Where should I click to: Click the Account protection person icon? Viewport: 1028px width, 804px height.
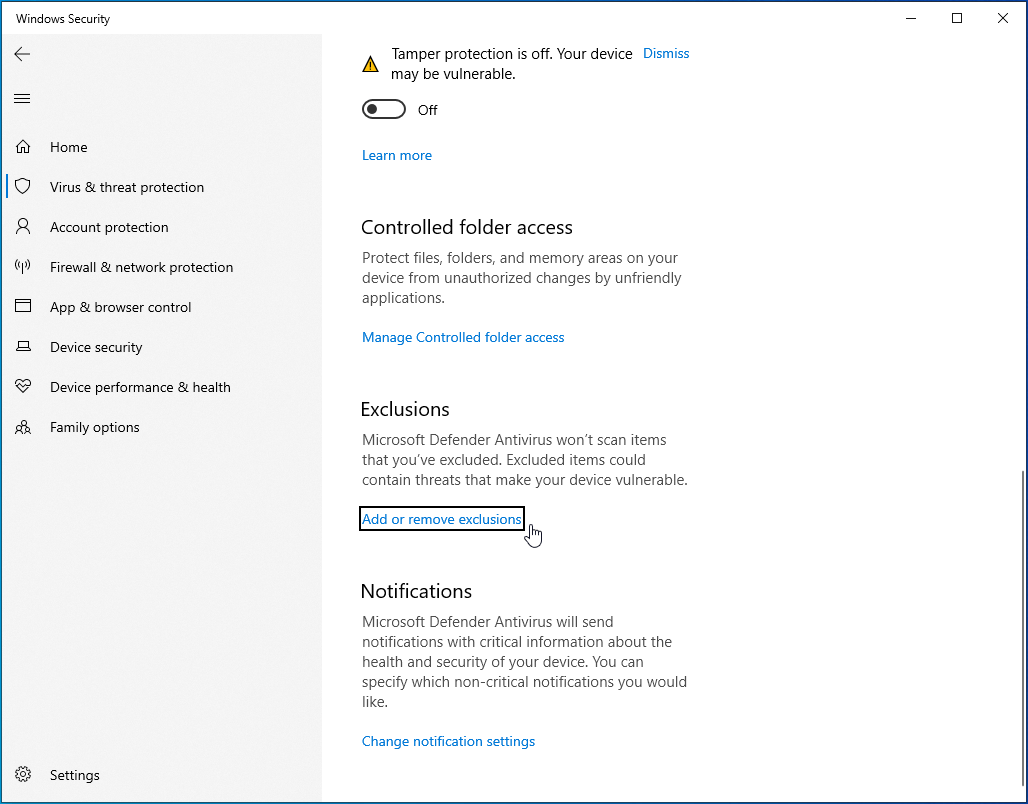point(23,226)
